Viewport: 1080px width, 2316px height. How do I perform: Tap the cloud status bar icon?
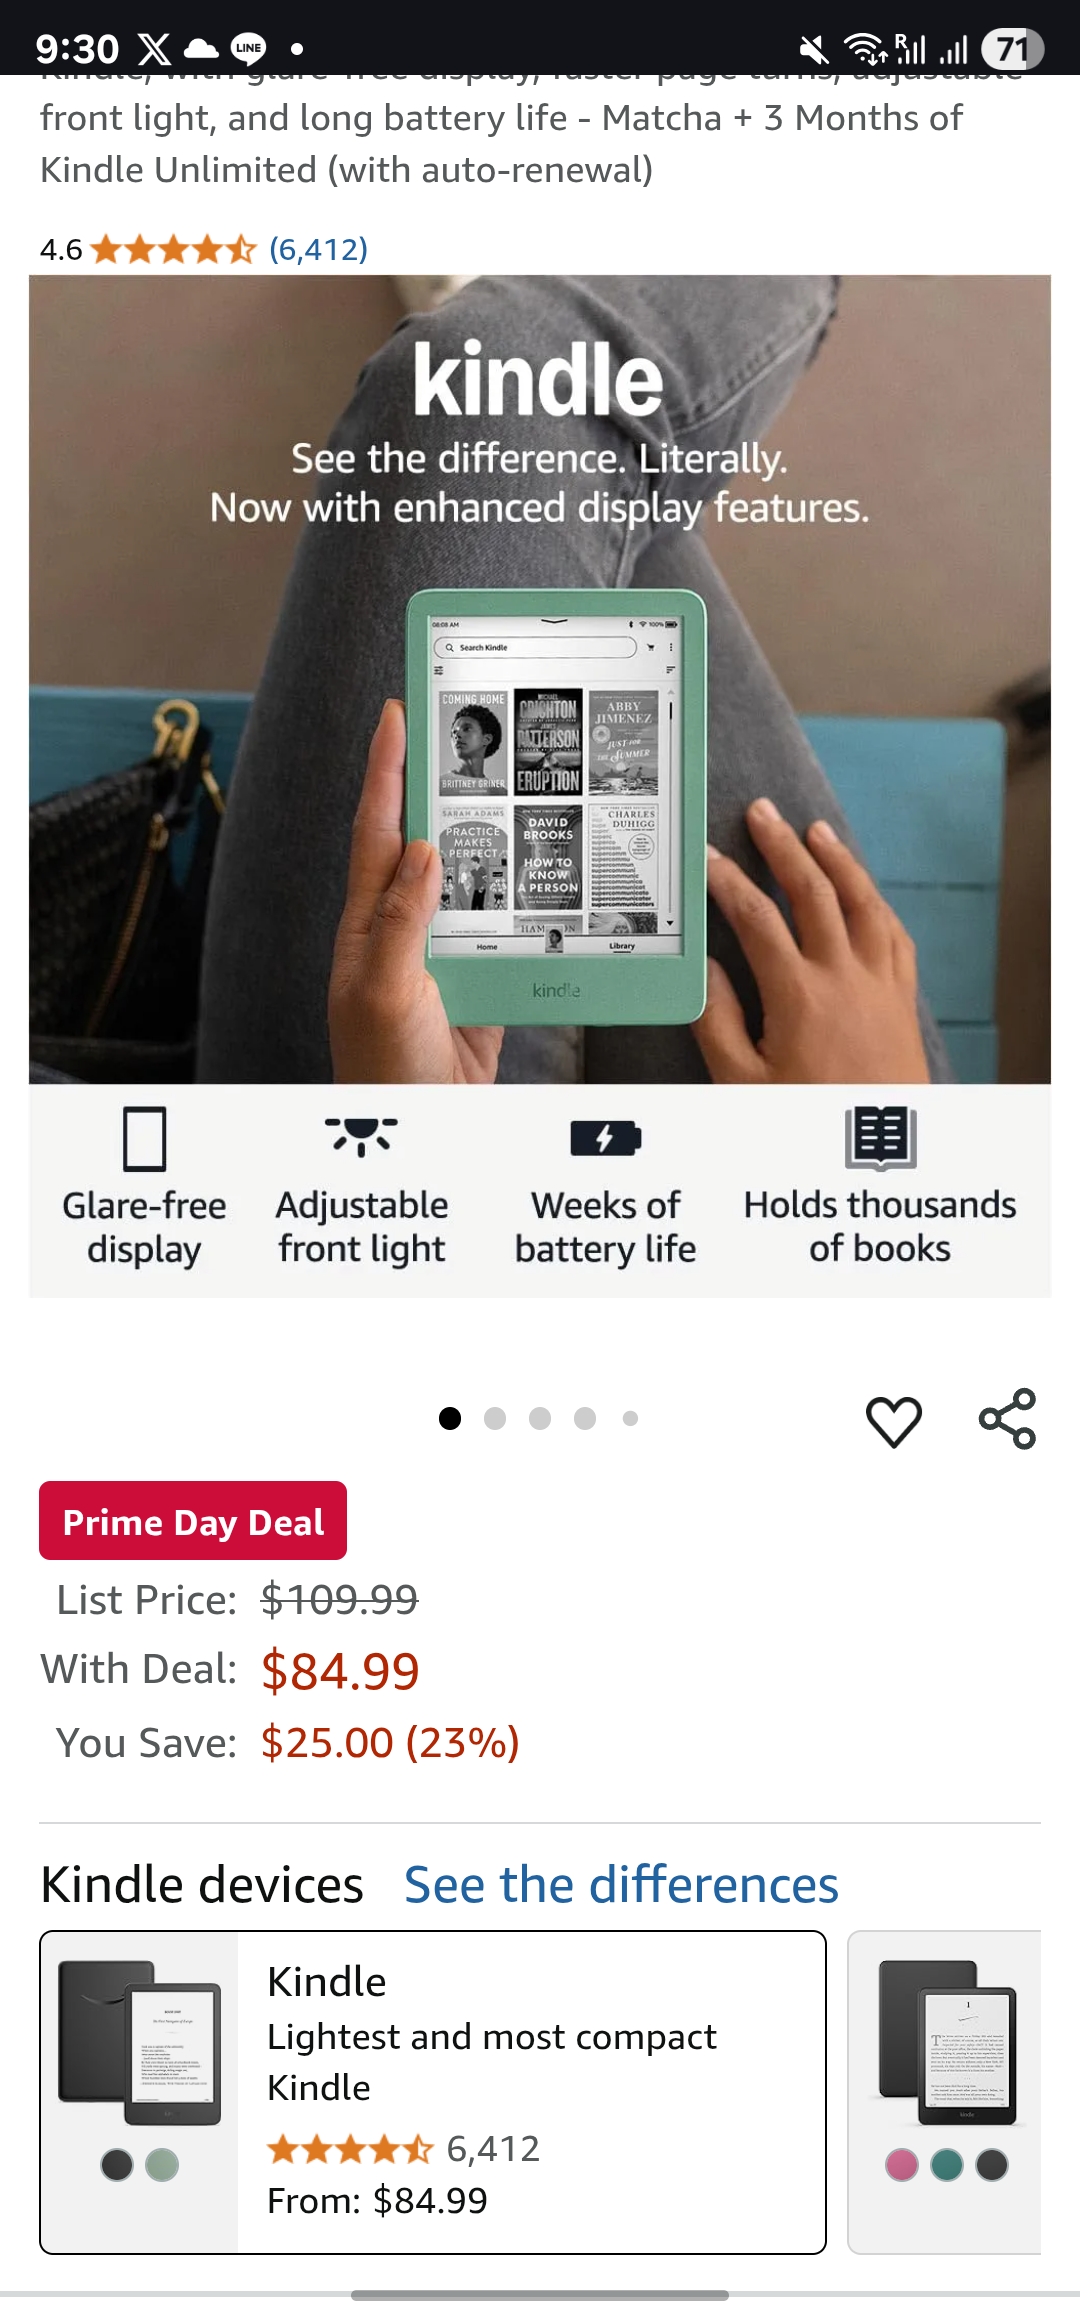point(201,48)
